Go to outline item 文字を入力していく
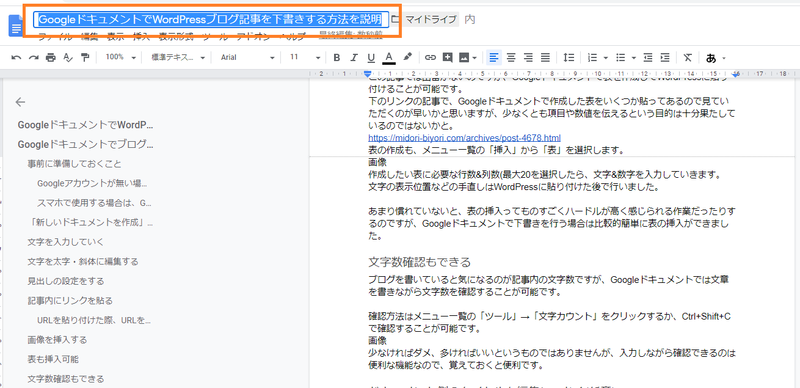Image resolution: width=800 pixels, height=388 pixels. pos(66,241)
